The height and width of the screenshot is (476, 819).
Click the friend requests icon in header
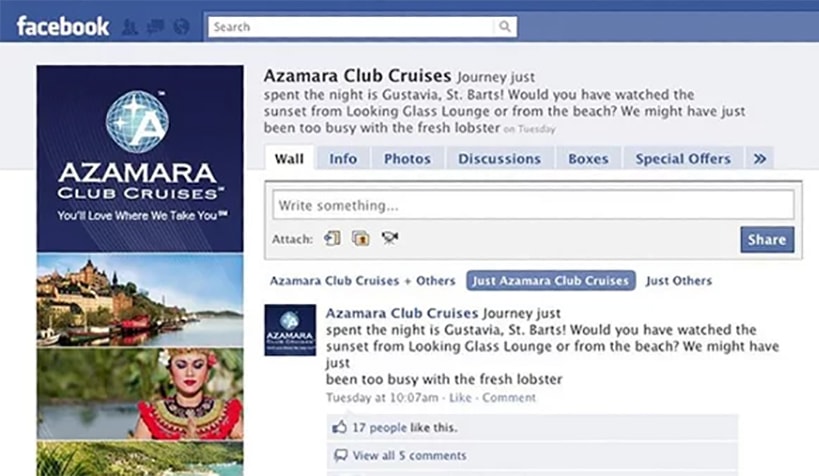pos(130,27)
